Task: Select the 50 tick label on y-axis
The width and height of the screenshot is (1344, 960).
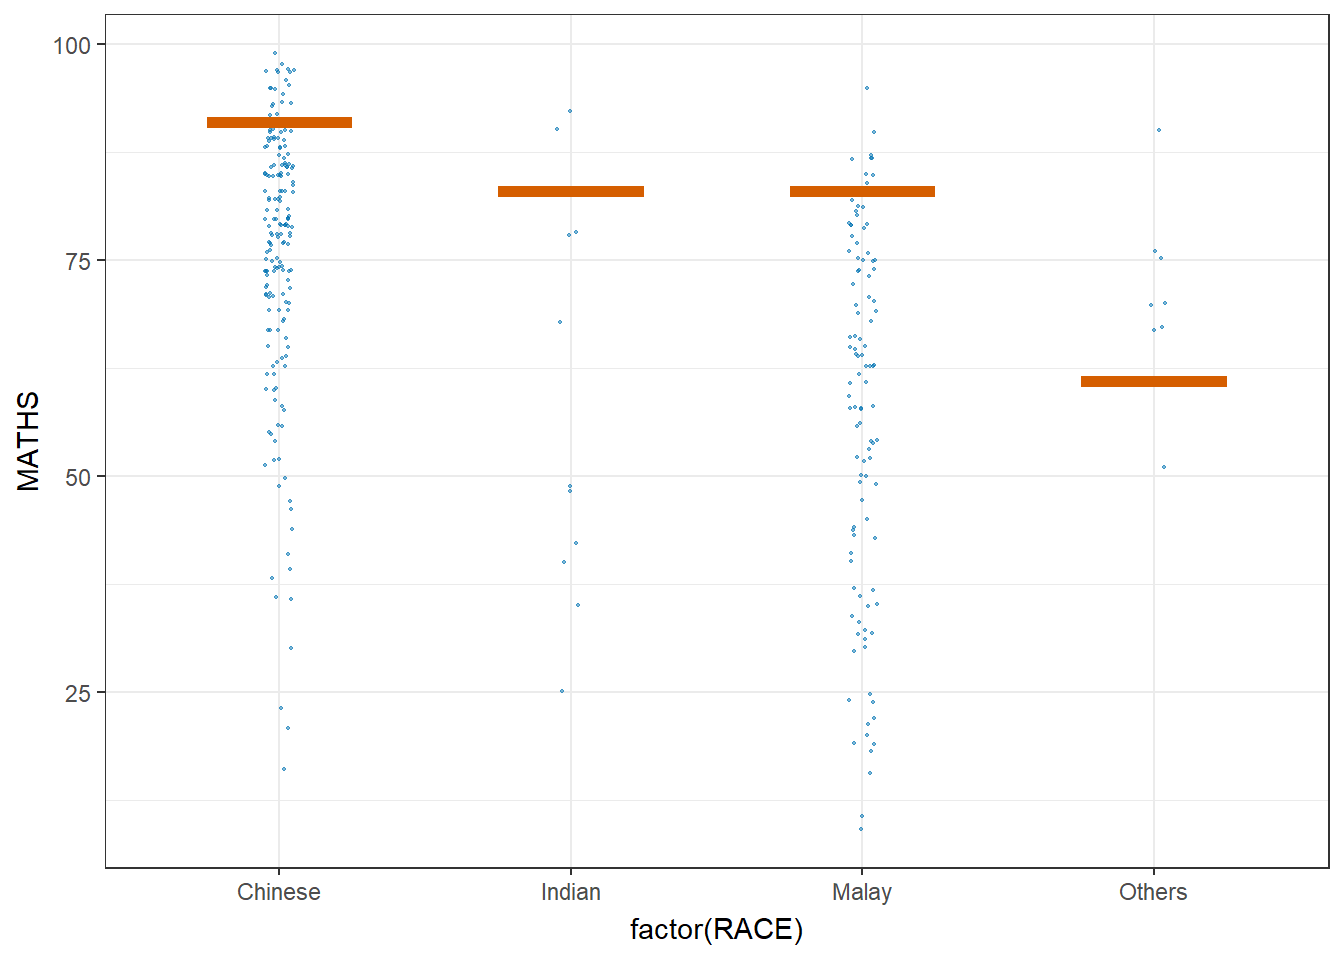Action: [78, 477]
